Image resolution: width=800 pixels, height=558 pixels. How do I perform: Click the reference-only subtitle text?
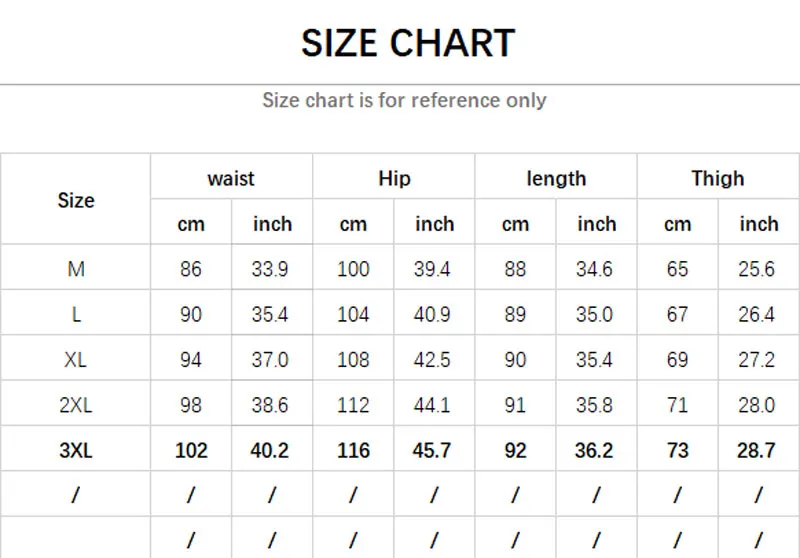coord(404,100)
